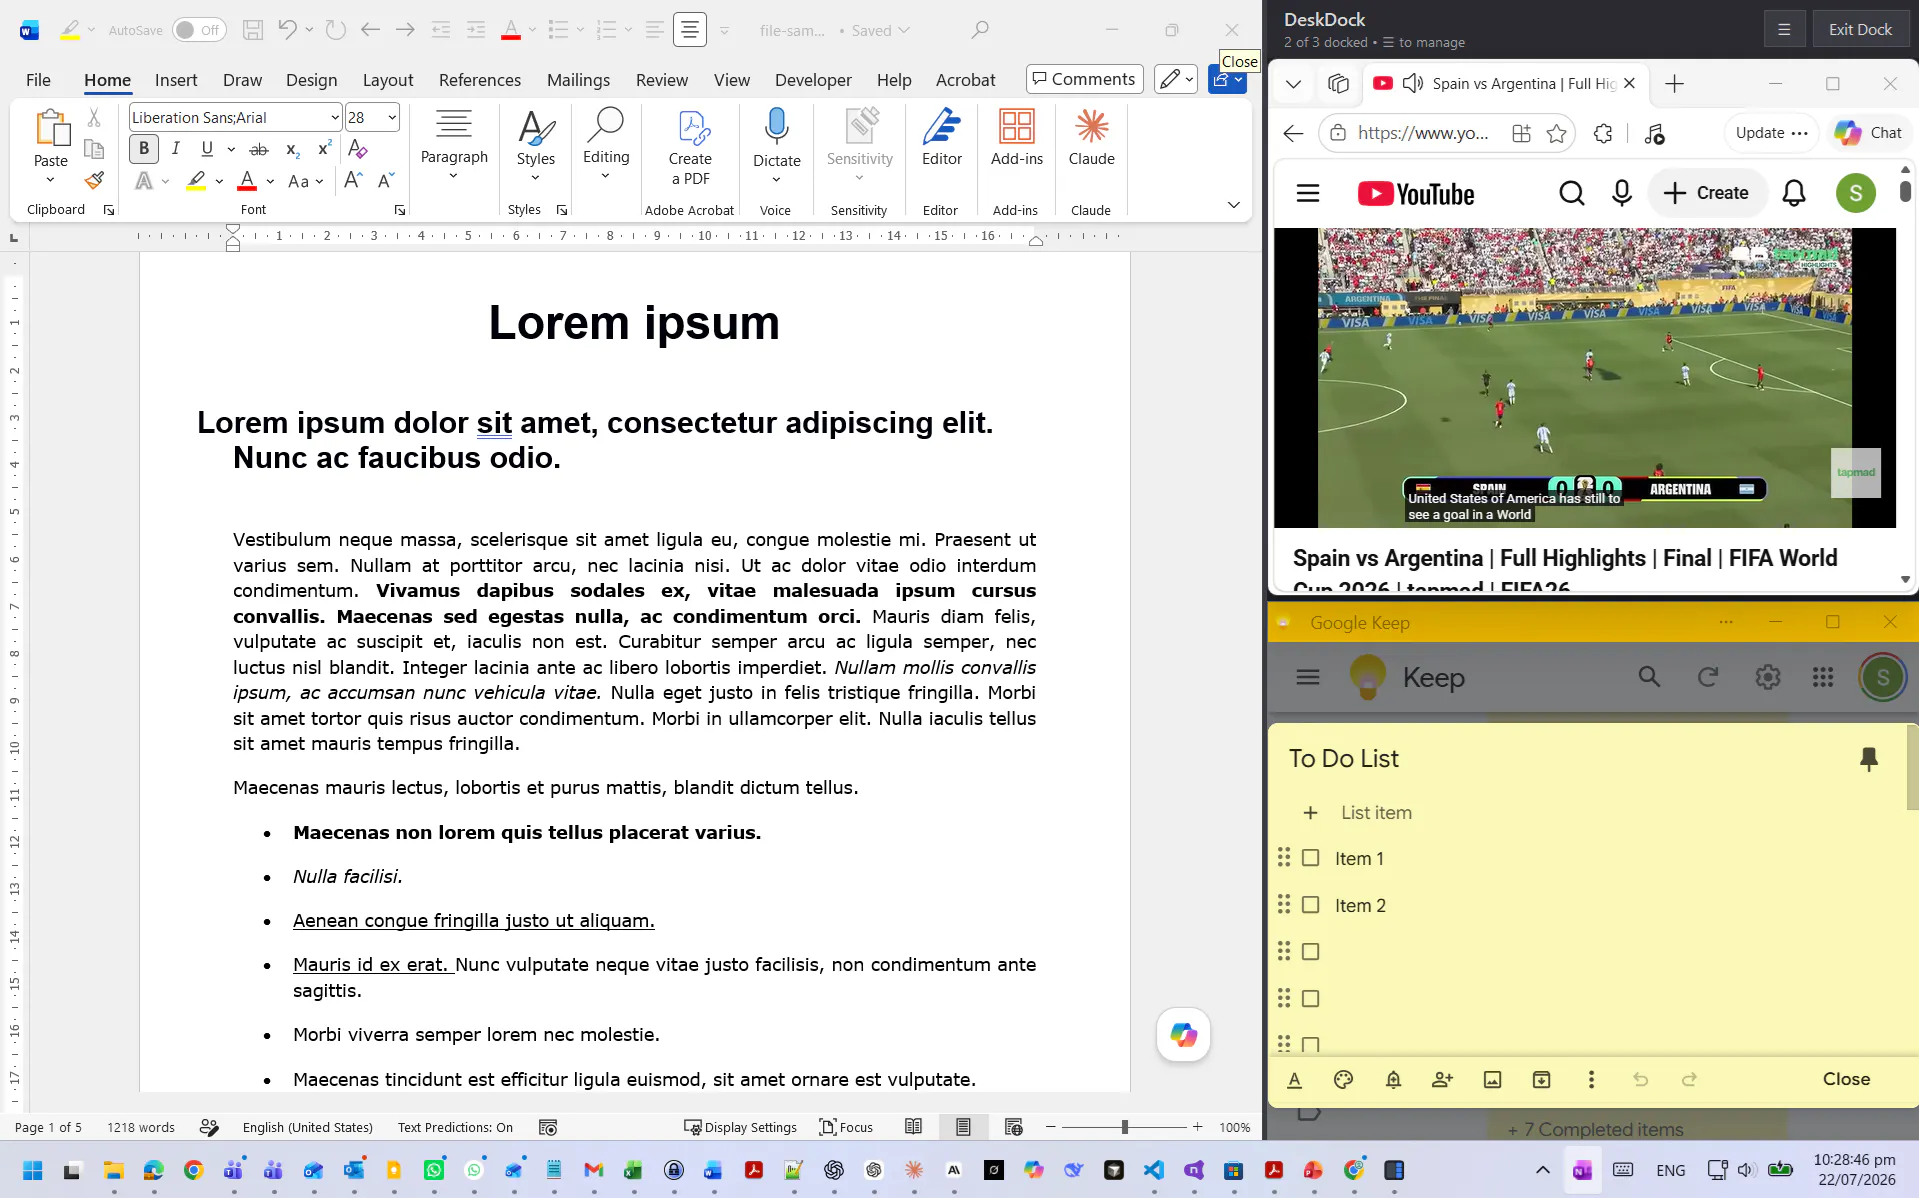Expand the Styles dropdown
Image resolution: width=1919 pixels, height=1198 pixels.
coord(536,177)
